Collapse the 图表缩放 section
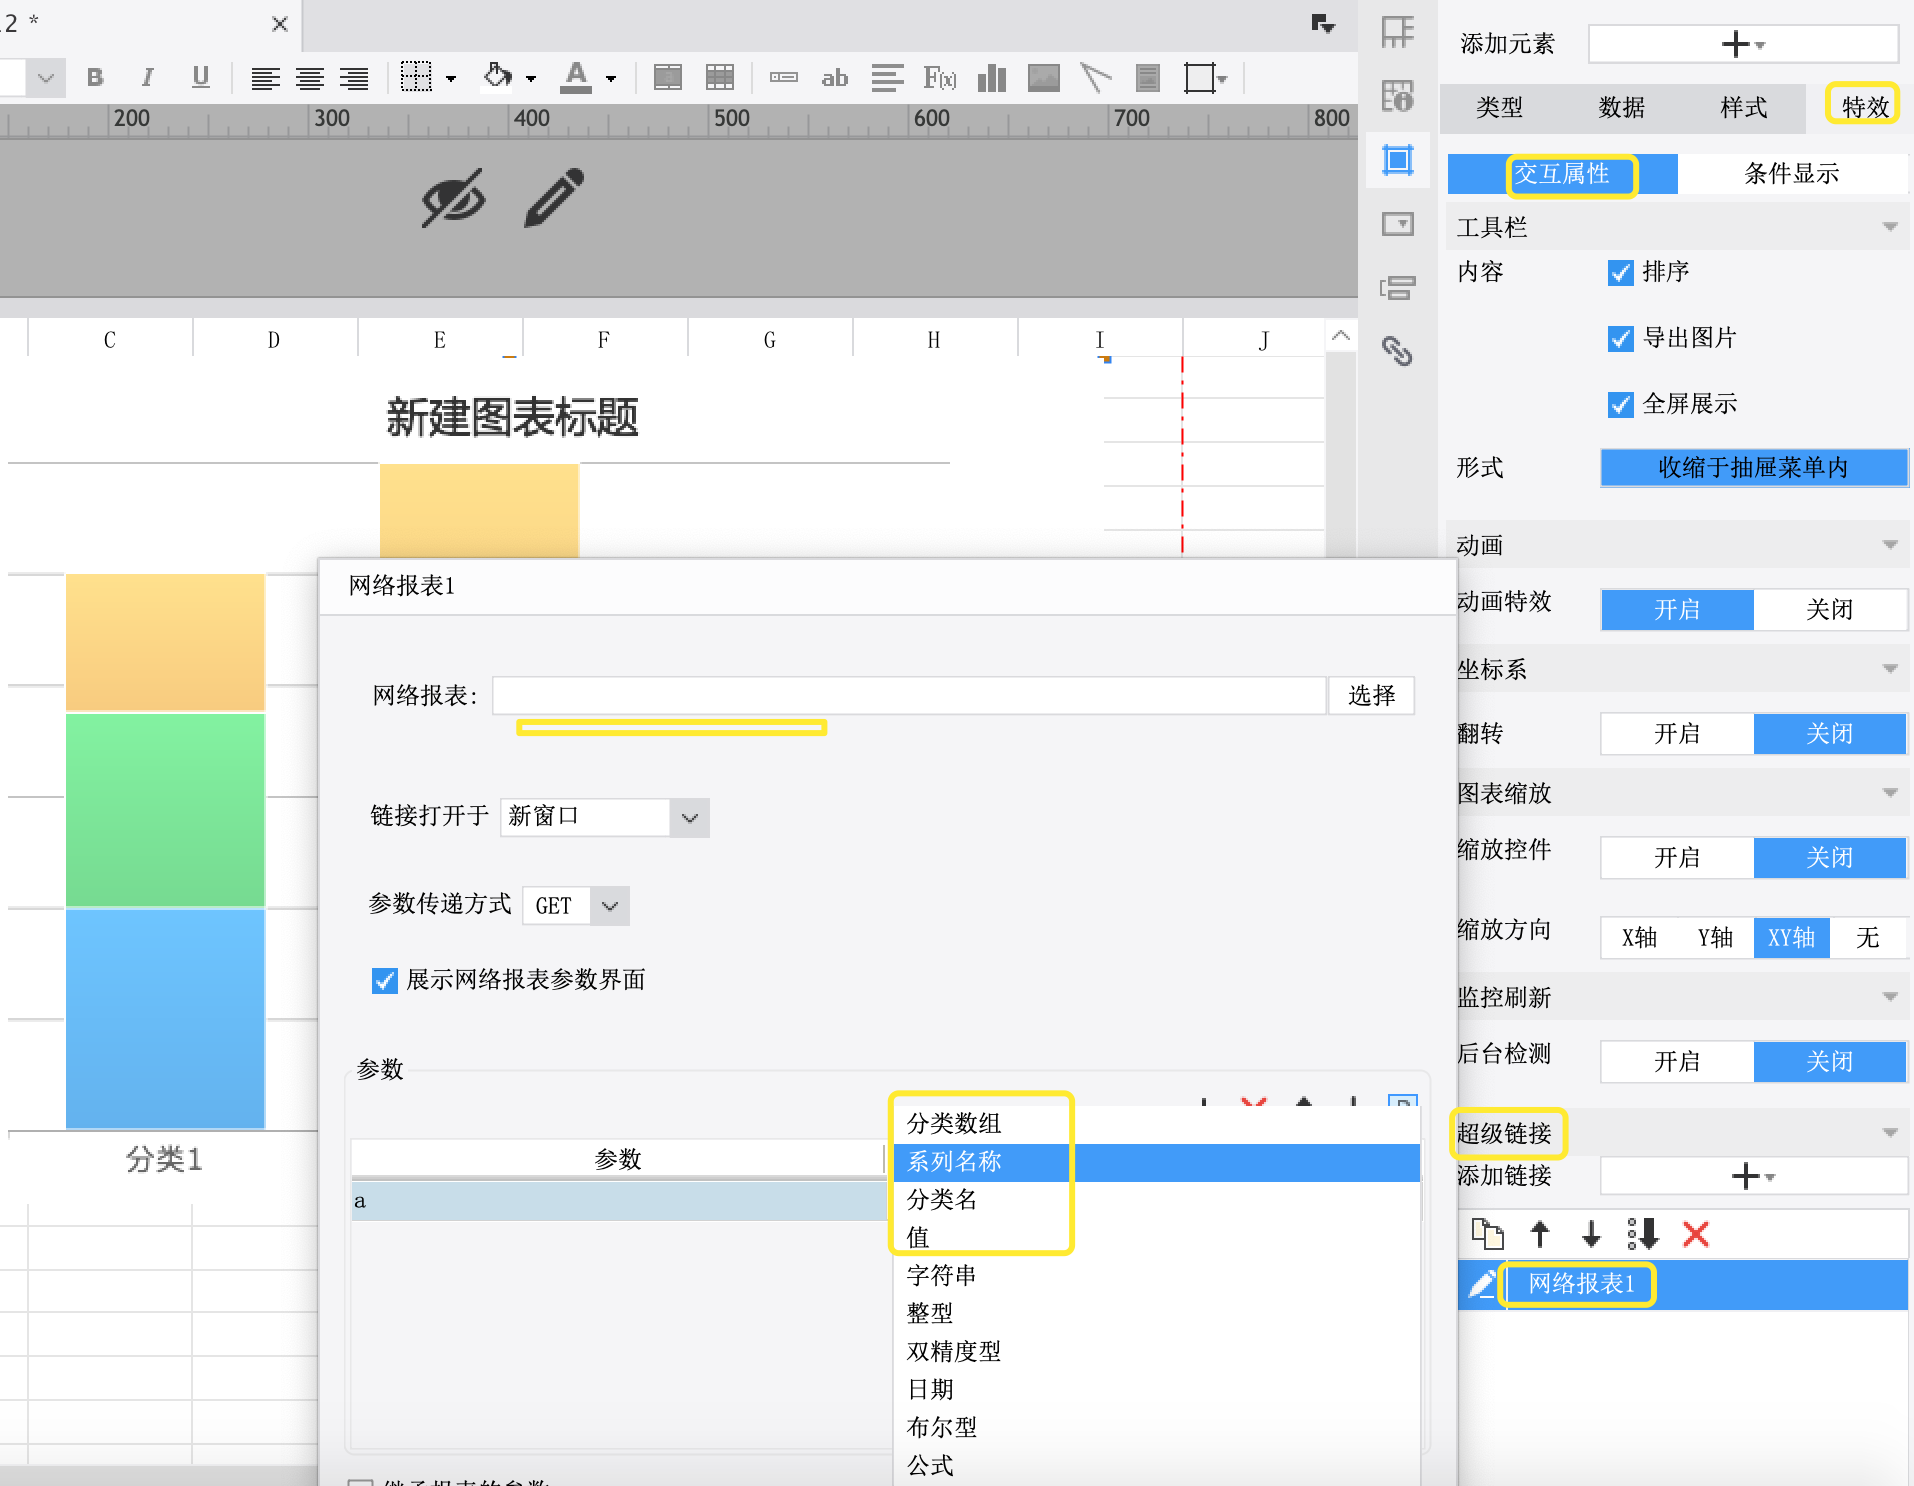This screenshot has height=1486, width=1914. 1889,793
